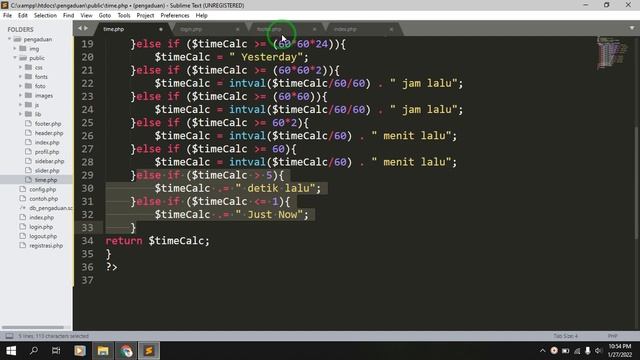Open the Preferences menu
Image resolution: width=640 pixels, height=360 pixels.
(x=175, y=16)
